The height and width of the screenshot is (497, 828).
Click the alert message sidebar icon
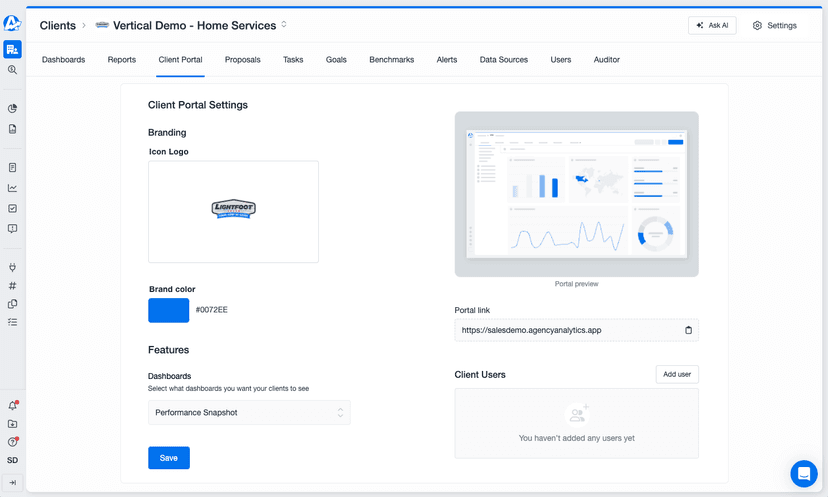coord(12,229)
